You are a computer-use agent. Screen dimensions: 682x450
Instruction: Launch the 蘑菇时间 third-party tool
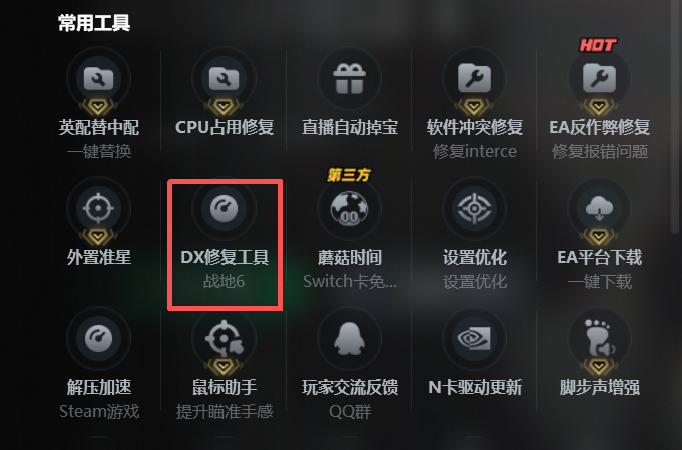point(349,208)
